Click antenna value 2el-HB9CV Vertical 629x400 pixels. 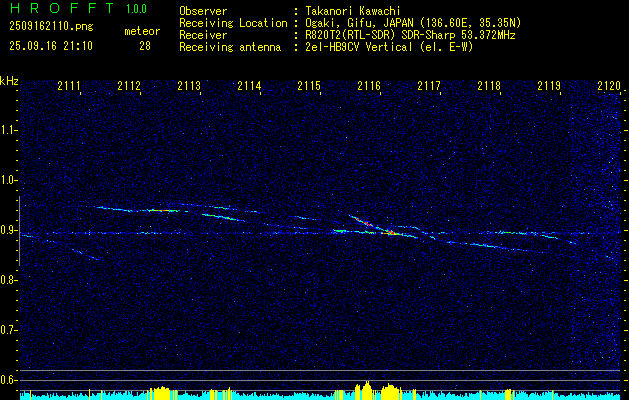pos(359,47)
